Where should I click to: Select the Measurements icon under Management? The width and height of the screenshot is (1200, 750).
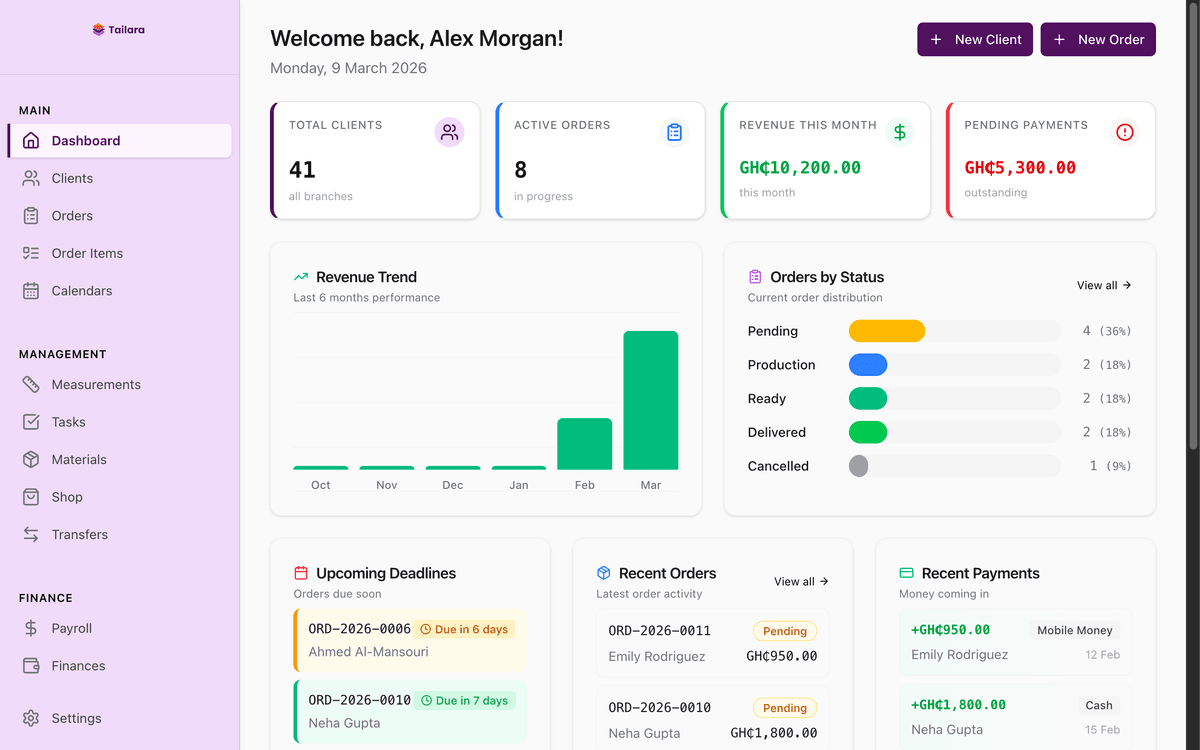(33, 384)
